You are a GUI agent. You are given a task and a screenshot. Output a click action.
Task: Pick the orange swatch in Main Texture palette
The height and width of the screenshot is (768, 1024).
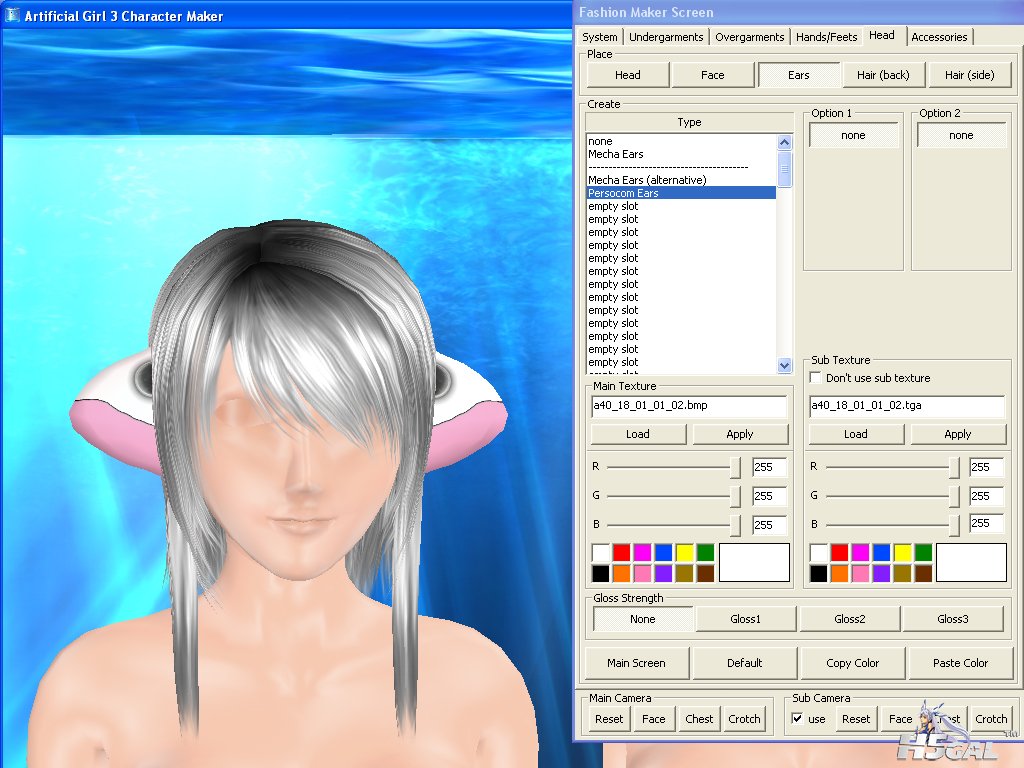(x=622, y=573)
